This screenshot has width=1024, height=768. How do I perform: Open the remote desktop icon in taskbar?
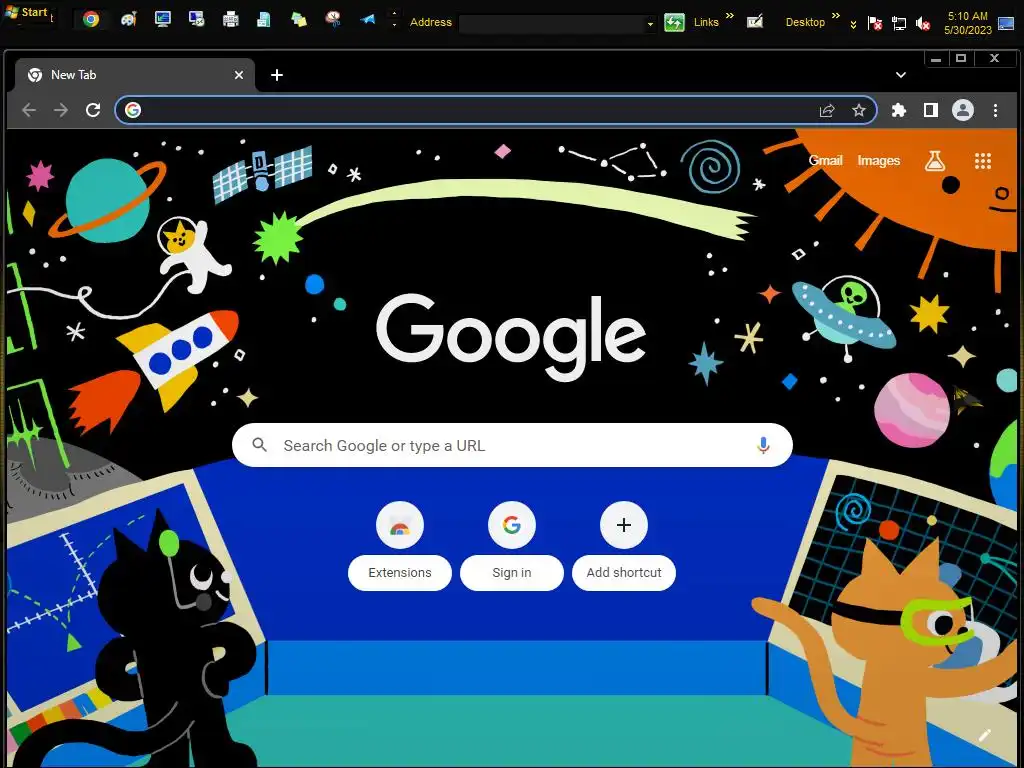click(x=197, y=19)
